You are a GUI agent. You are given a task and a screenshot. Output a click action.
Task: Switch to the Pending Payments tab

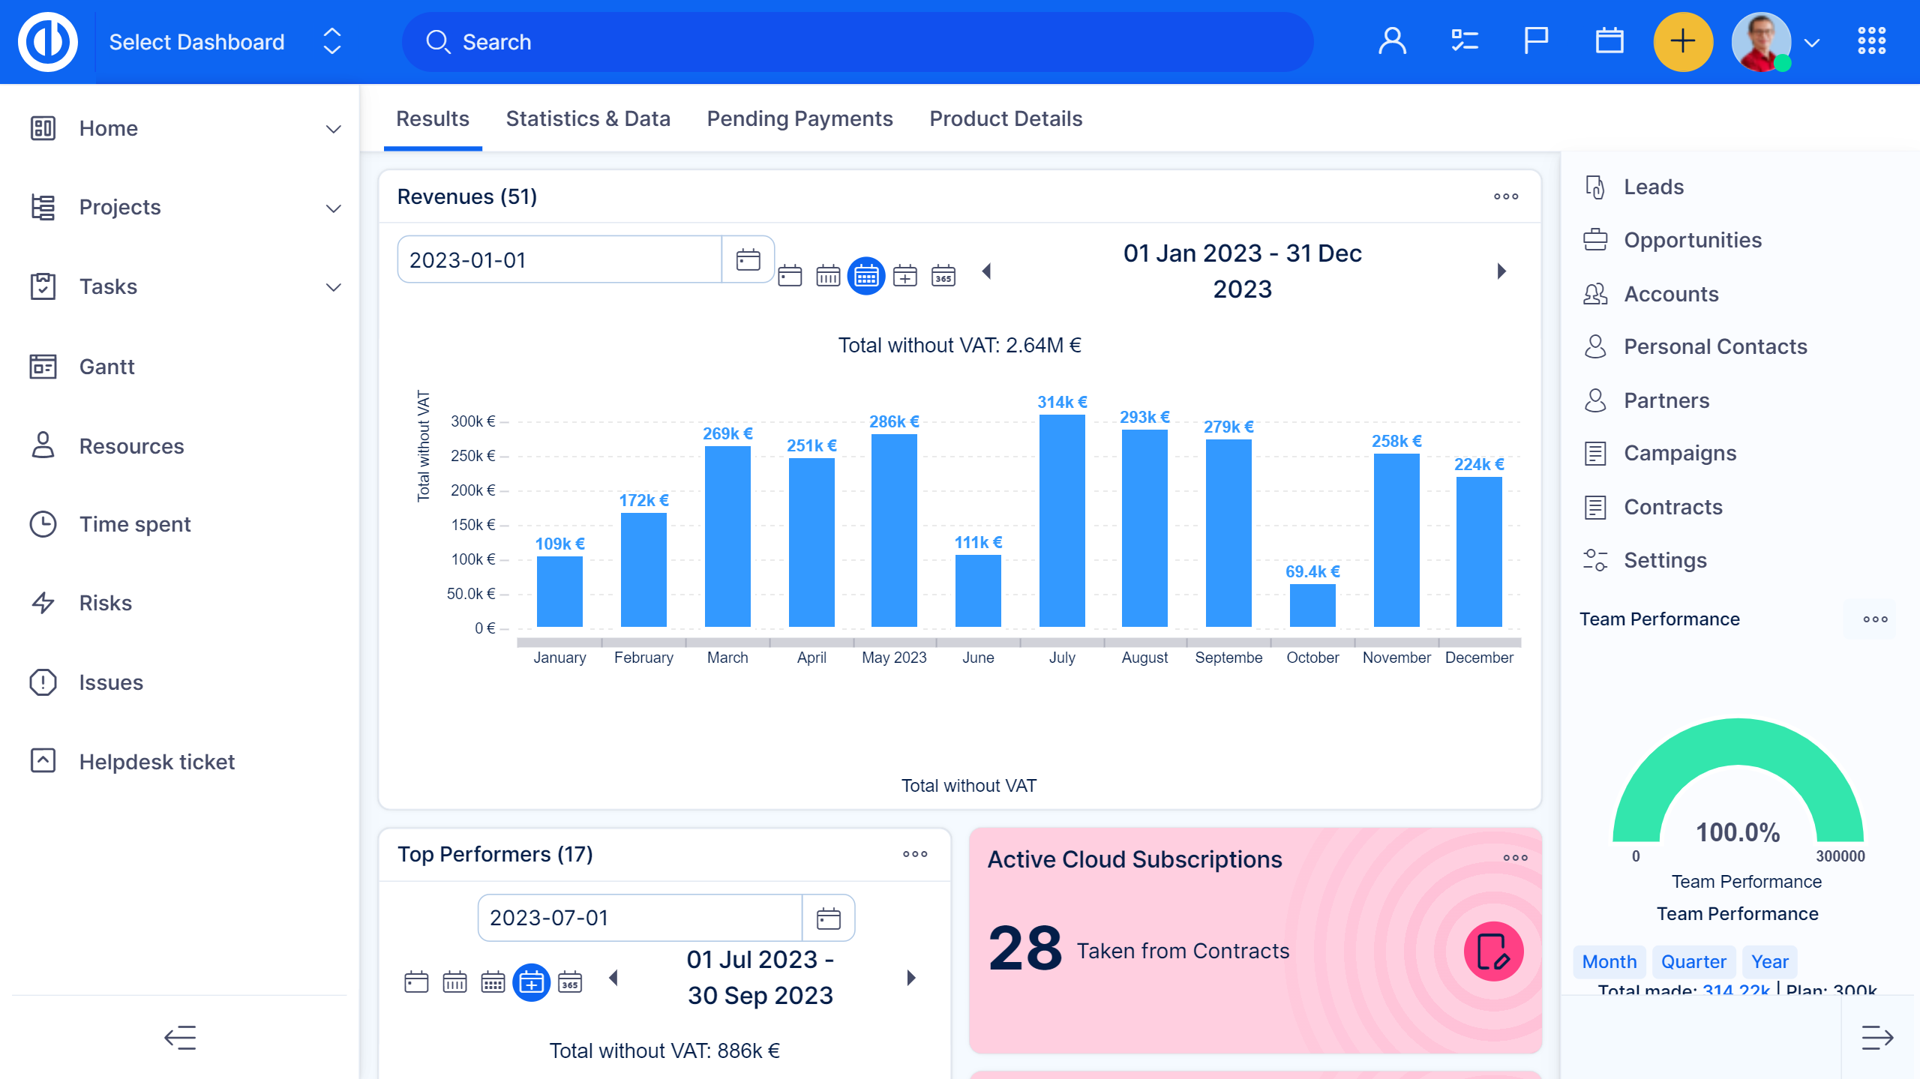click(x=799, y=119)
